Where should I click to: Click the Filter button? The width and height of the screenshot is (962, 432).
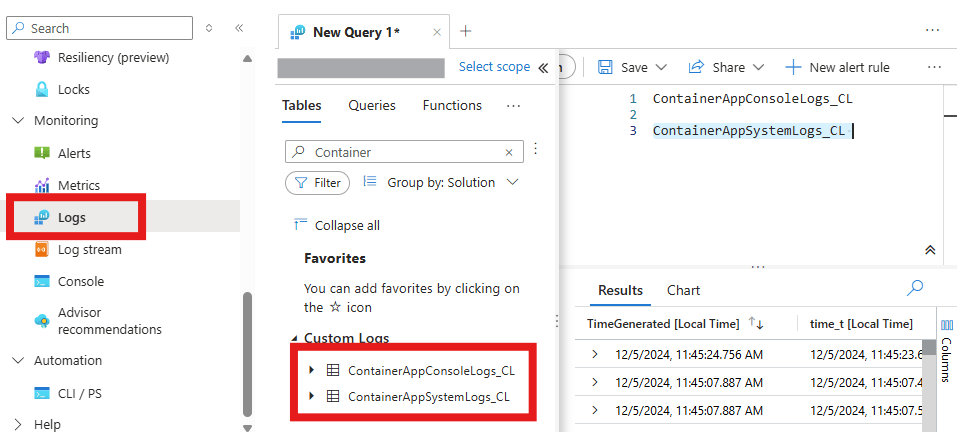pyautogui.click(x=318, y=183)
